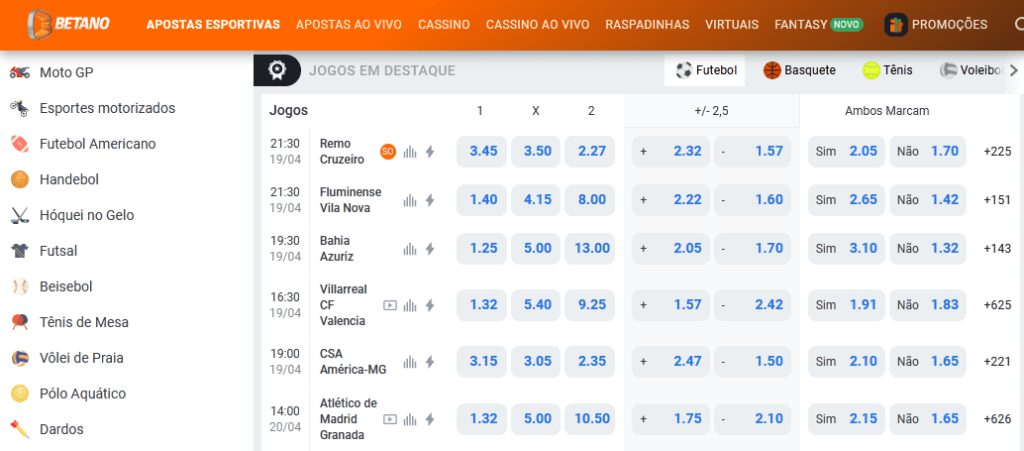Toggle Sim 2.65 for Fluminense Vila Nova
The image size is (1024, 451).
[847, 200]
